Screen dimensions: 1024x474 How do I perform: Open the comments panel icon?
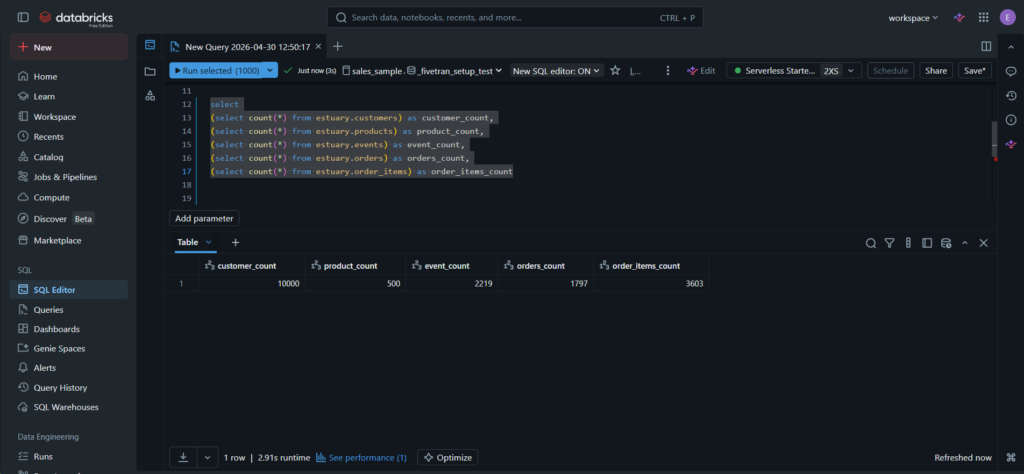(1011, 71)
